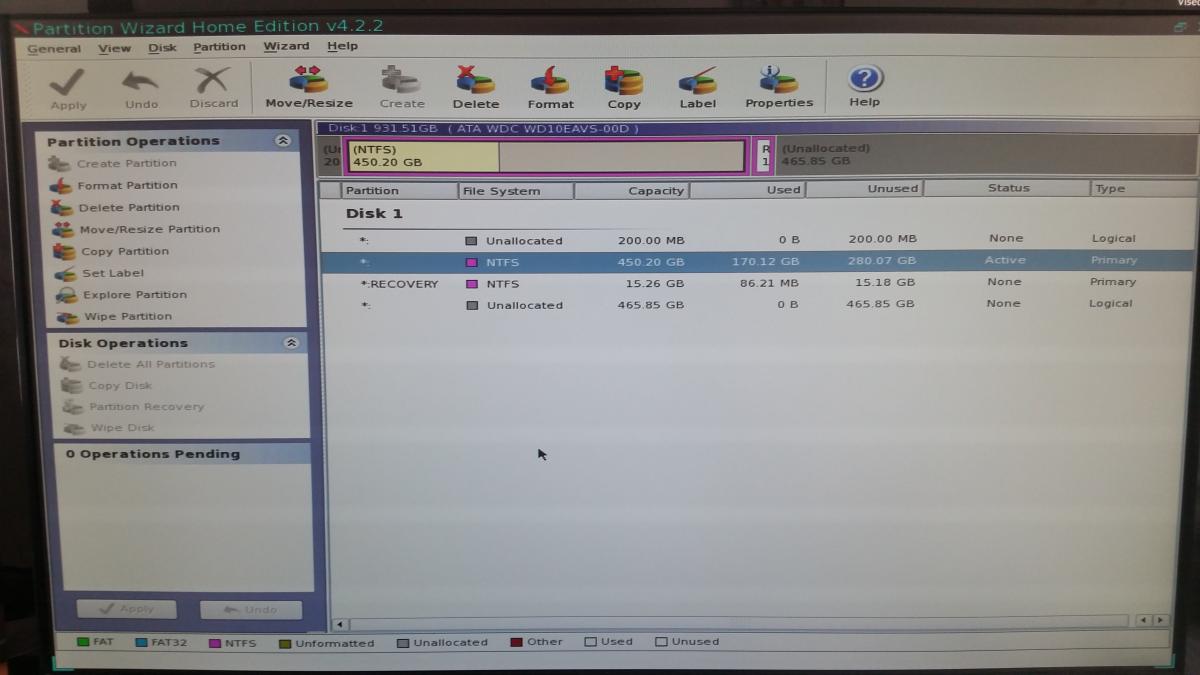Select the 465.85 GB Unallocated row
Viewport: 1200px width, 675px height.
[760, 304]
